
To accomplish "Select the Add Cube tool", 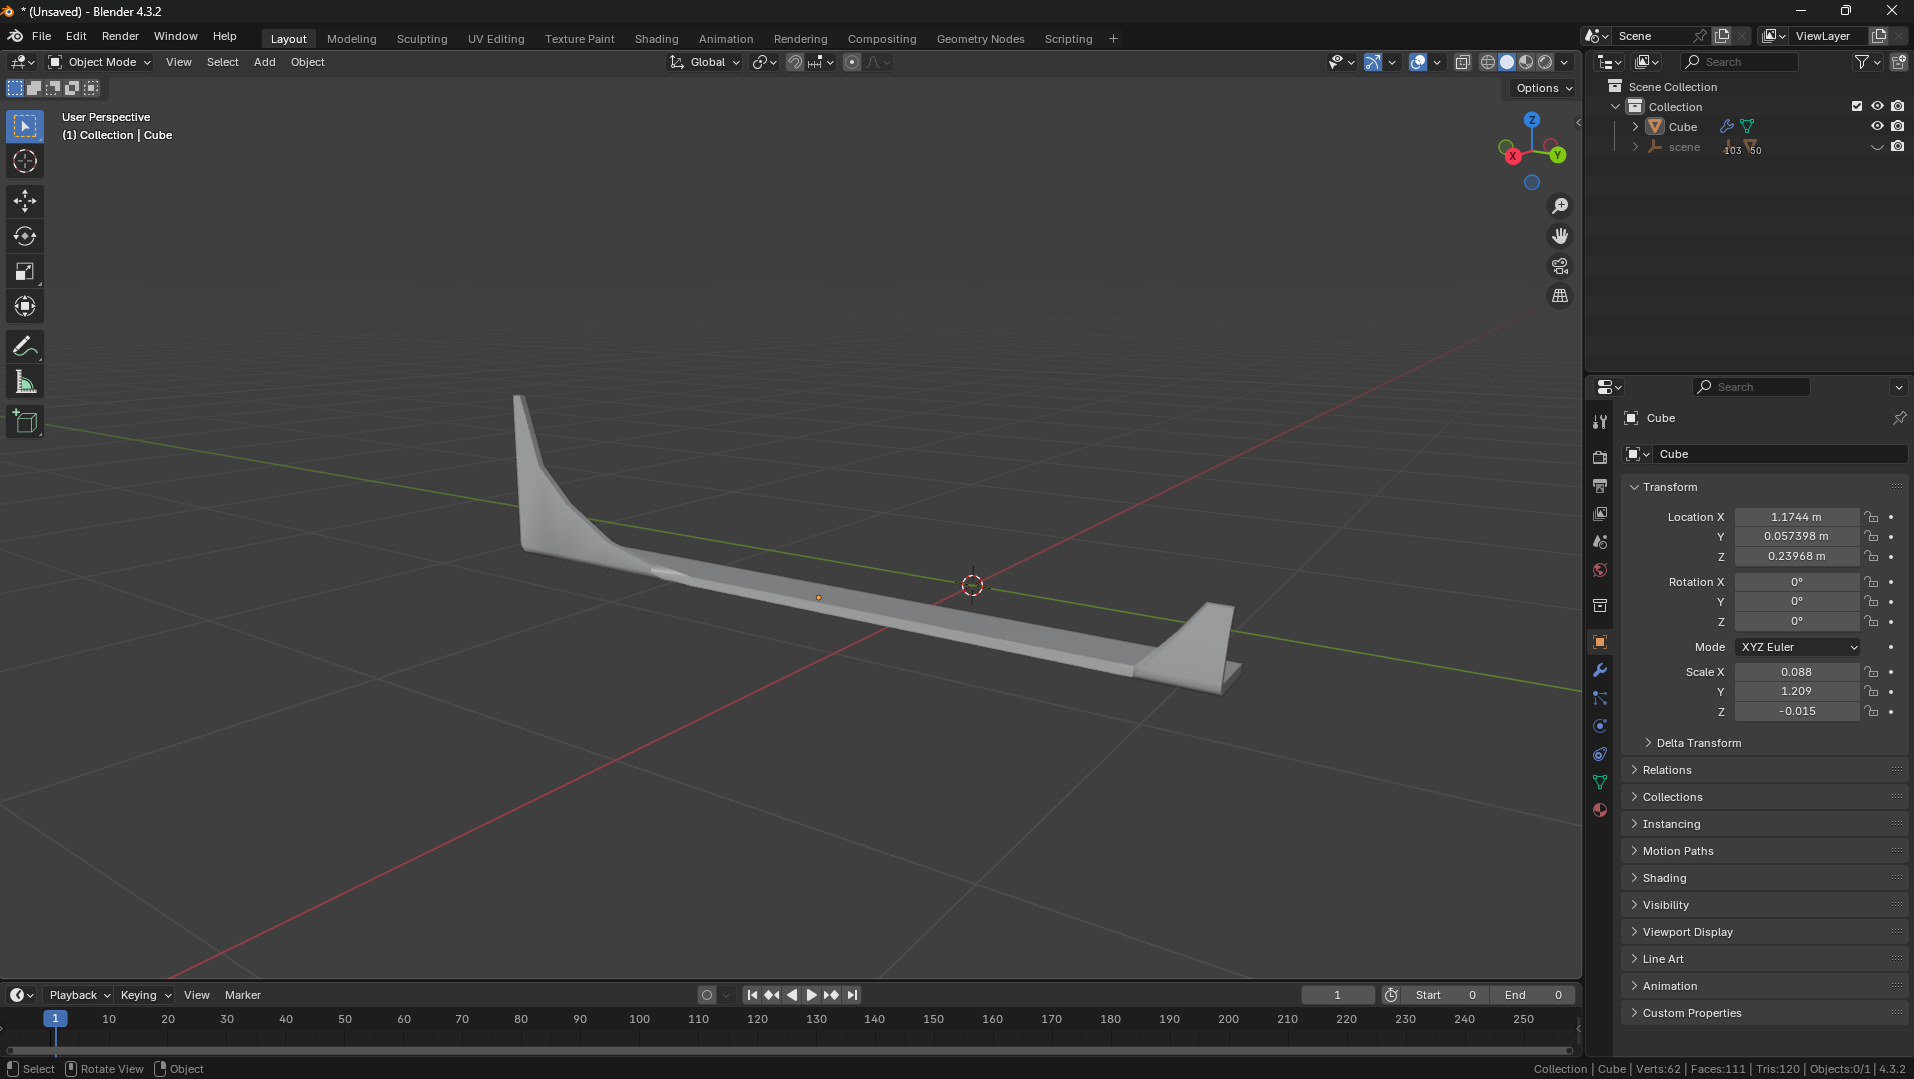I will [x=25, y=422].
